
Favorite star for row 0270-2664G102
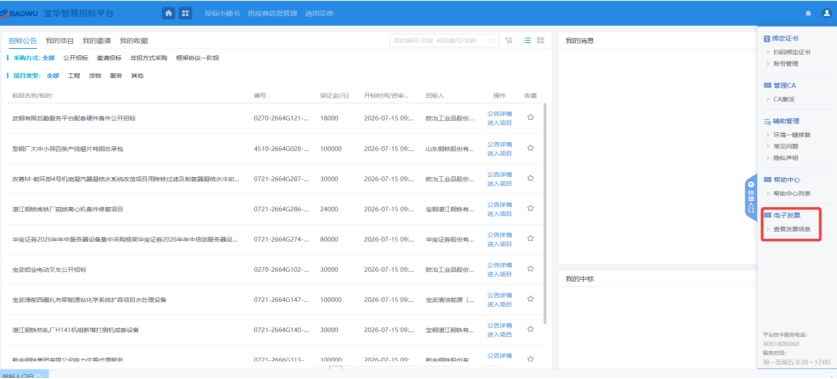pyautogui.click(x=530, y=269)
